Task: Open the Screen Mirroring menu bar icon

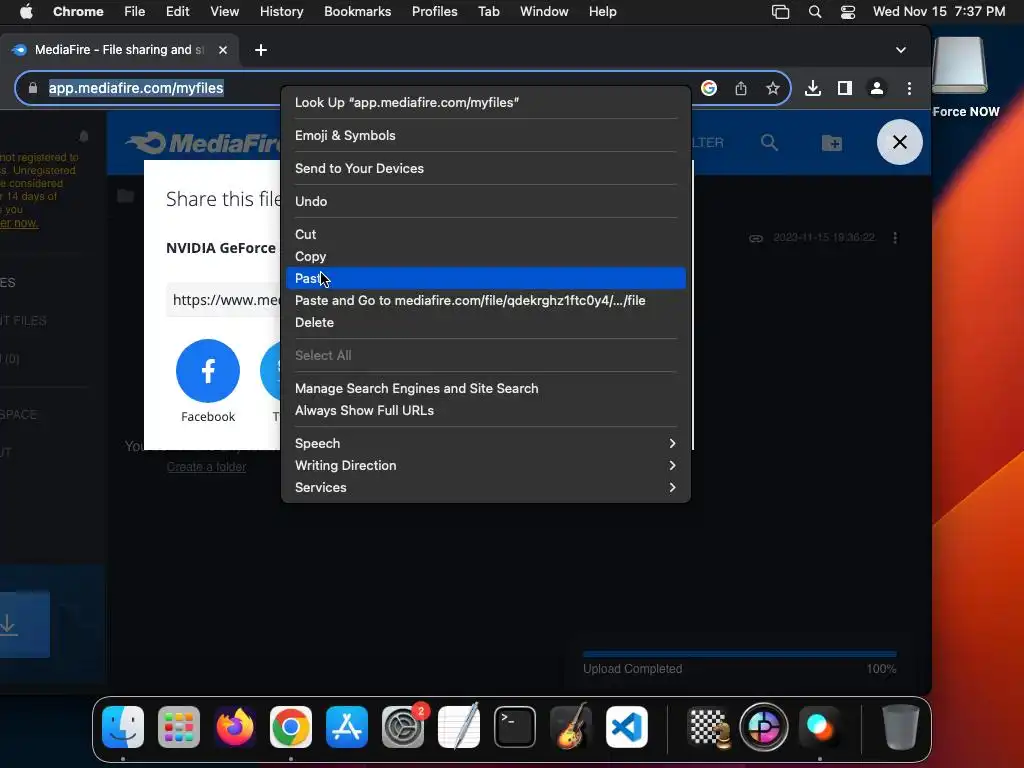Action: click(x=780, y=12)
